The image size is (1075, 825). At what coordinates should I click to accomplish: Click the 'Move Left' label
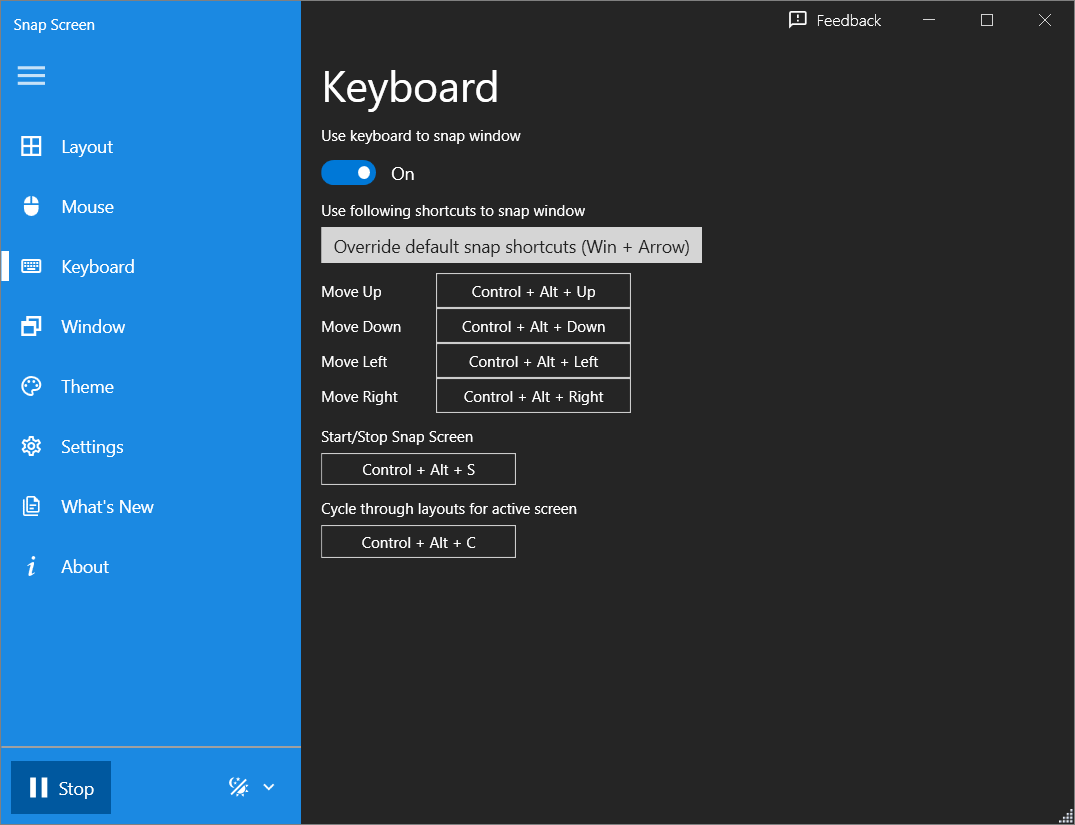pyautogui.click(x=354, y=361)
